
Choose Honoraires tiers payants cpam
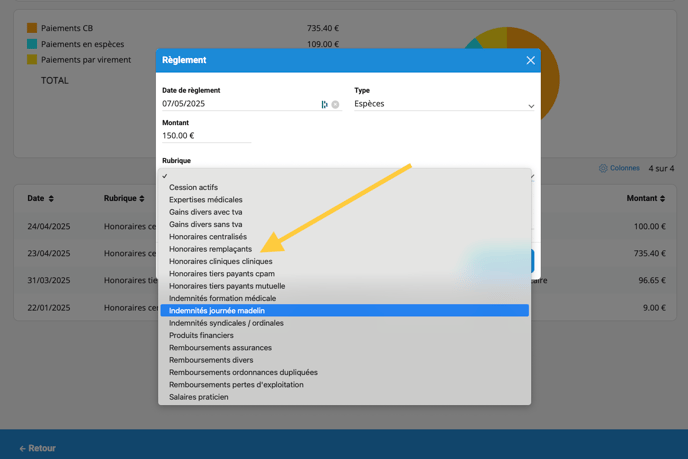click(221, 274)
